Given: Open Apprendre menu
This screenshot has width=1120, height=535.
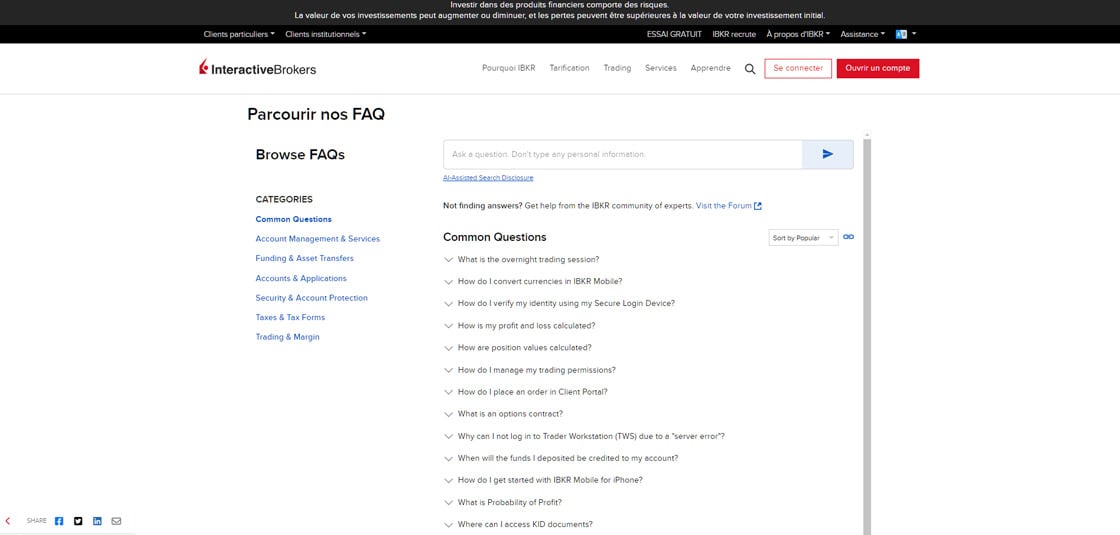Looking at the screenshot, I should pyautogui.click(x=711, y=69).
